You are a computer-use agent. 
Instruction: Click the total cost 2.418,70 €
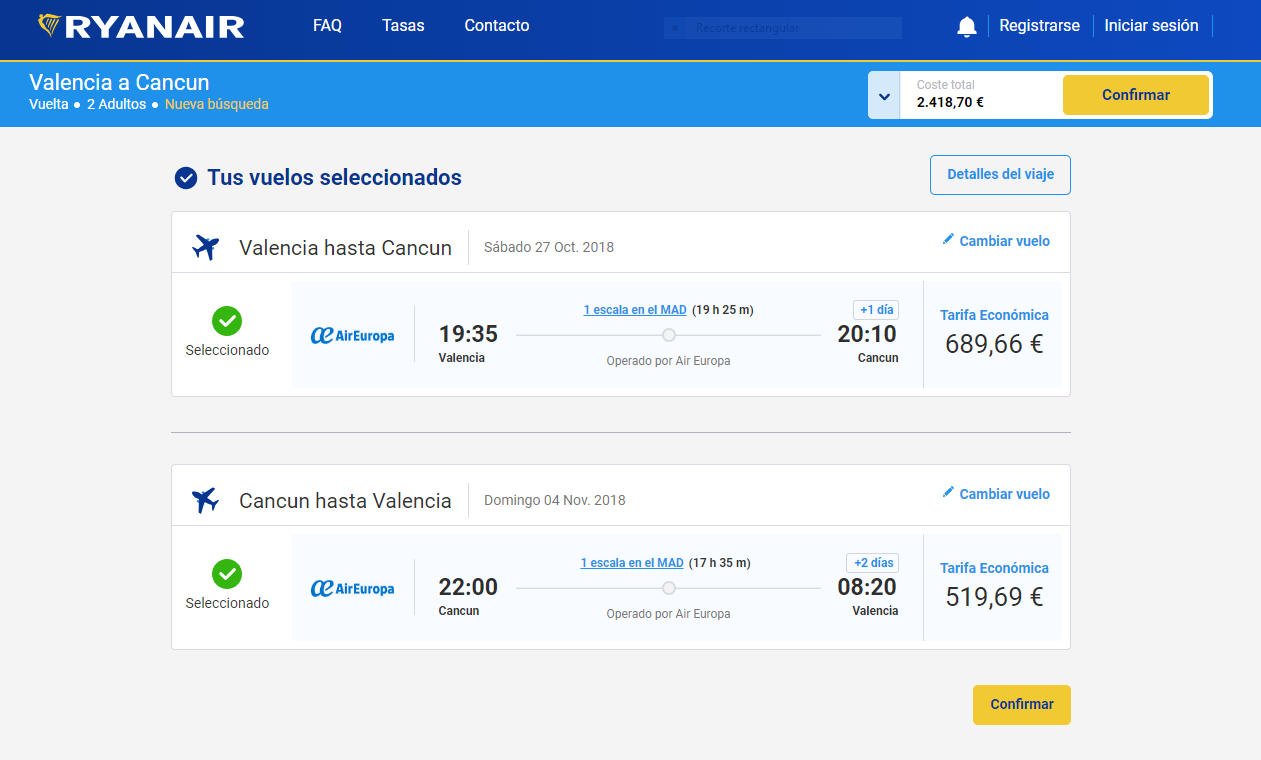[x=950, y=102]
